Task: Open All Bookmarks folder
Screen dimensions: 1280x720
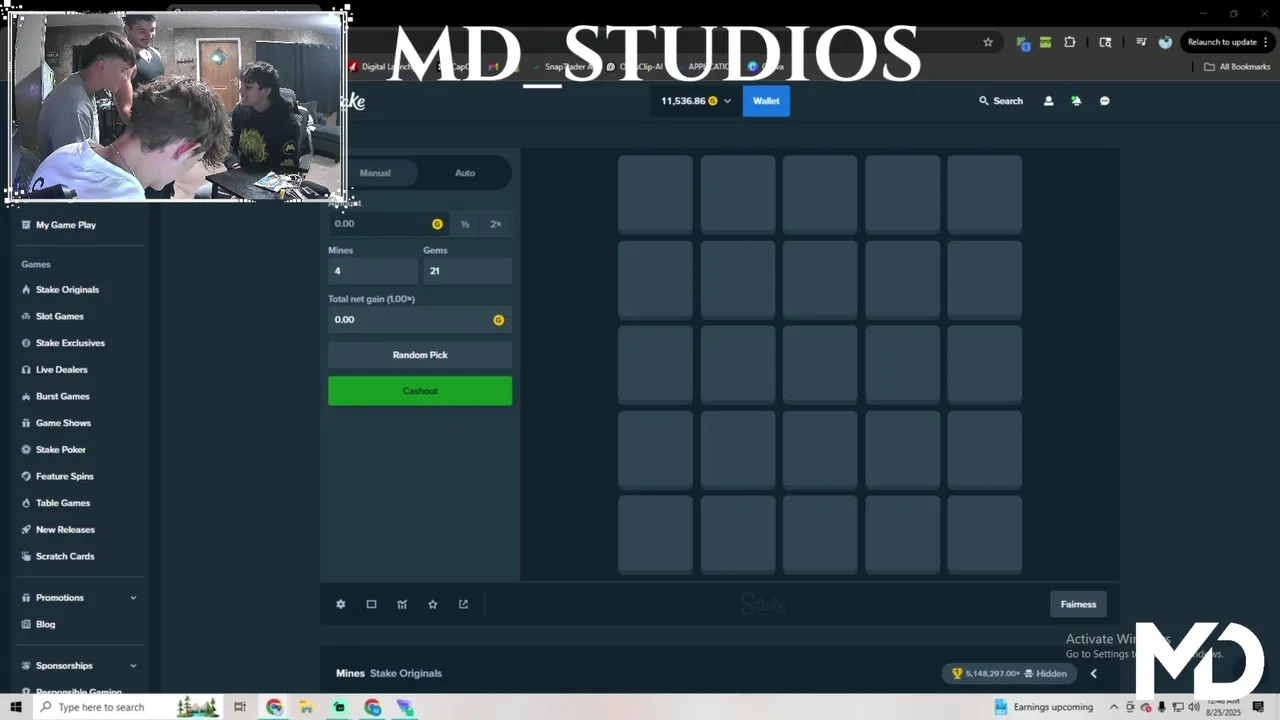Action: 1237,67
